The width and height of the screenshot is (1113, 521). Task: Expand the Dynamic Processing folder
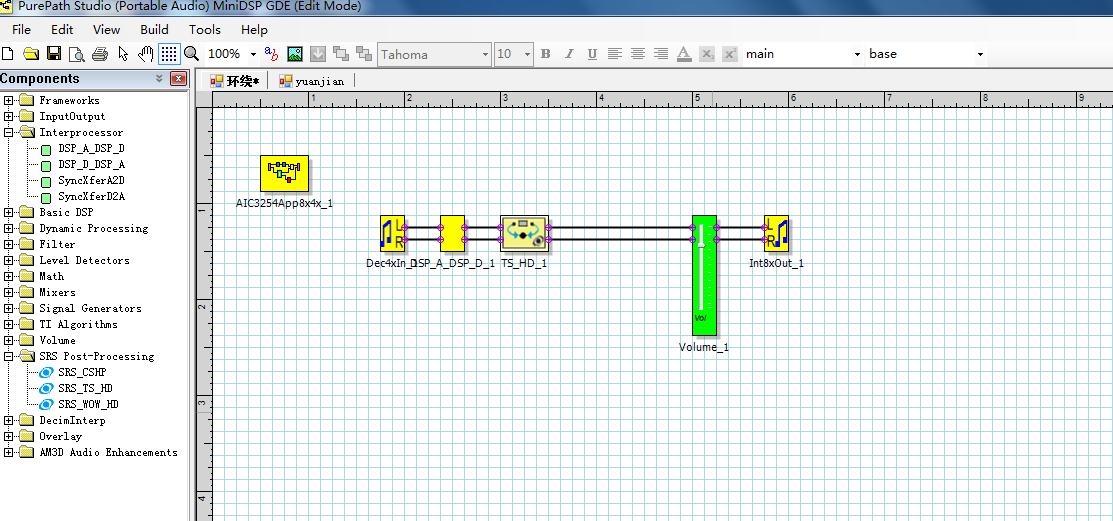pyautogui.click(x=9, y=229)
